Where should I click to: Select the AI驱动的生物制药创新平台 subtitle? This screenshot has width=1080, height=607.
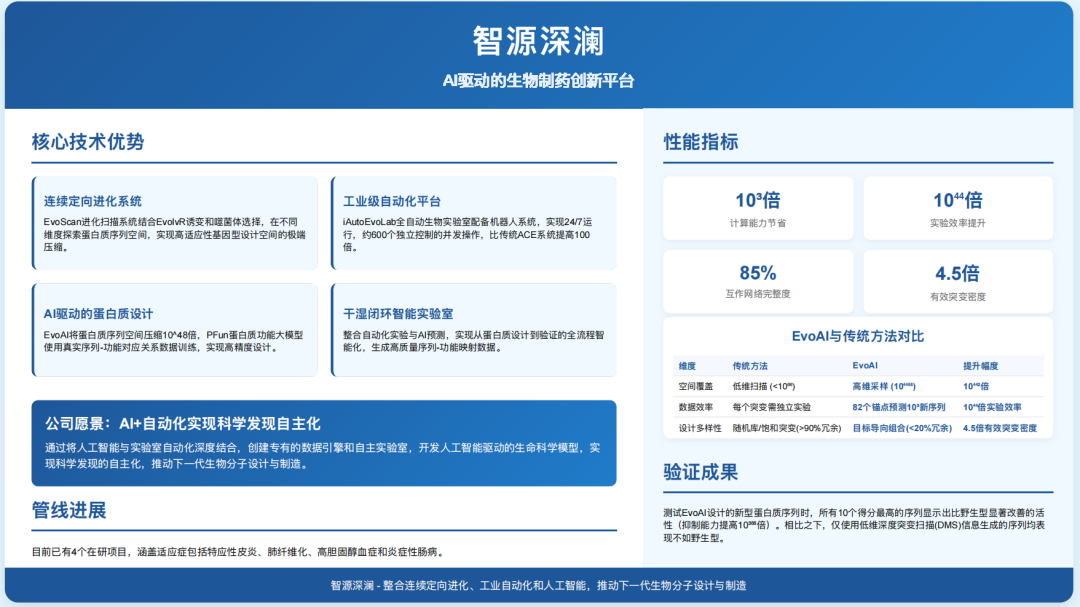pyautogui.click(x=539, y=81)
